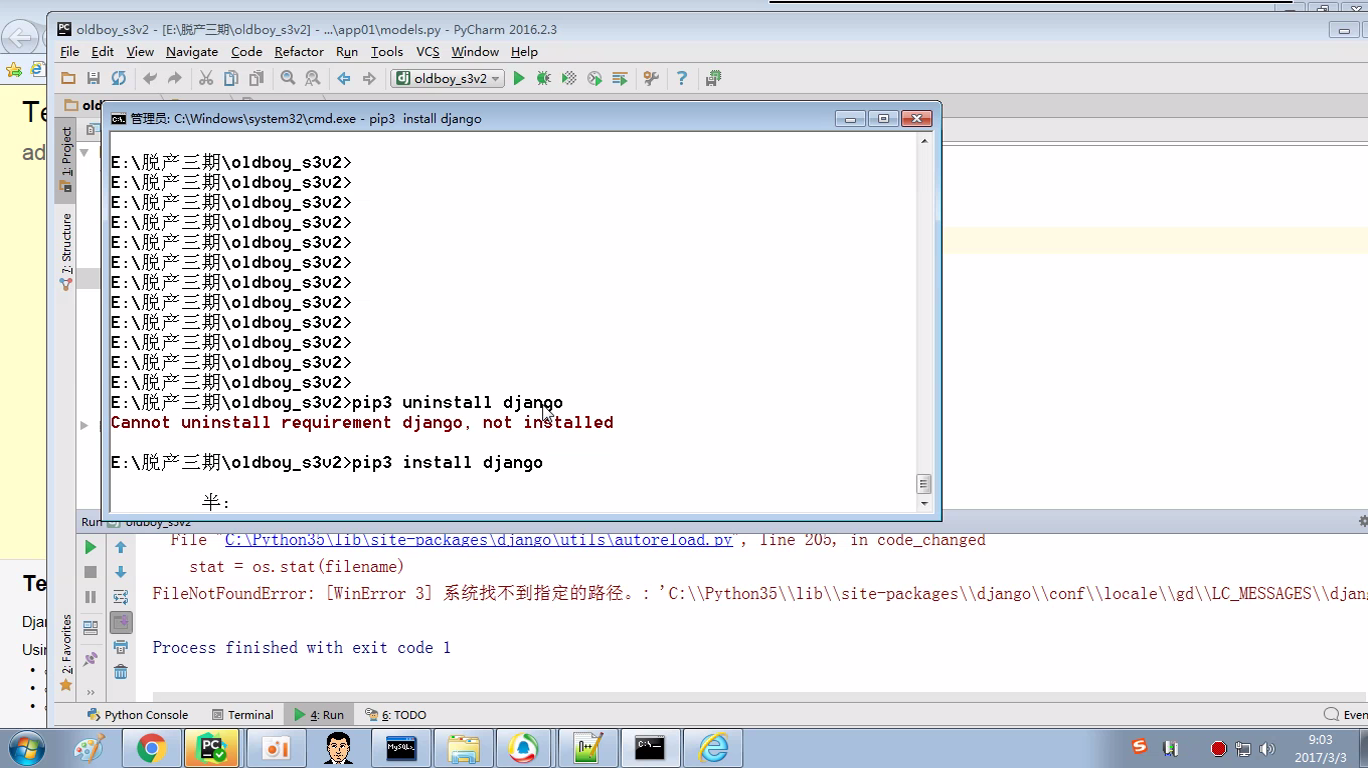
Task: Click the Rerun icon in Run panel
Action: point(90,547)
